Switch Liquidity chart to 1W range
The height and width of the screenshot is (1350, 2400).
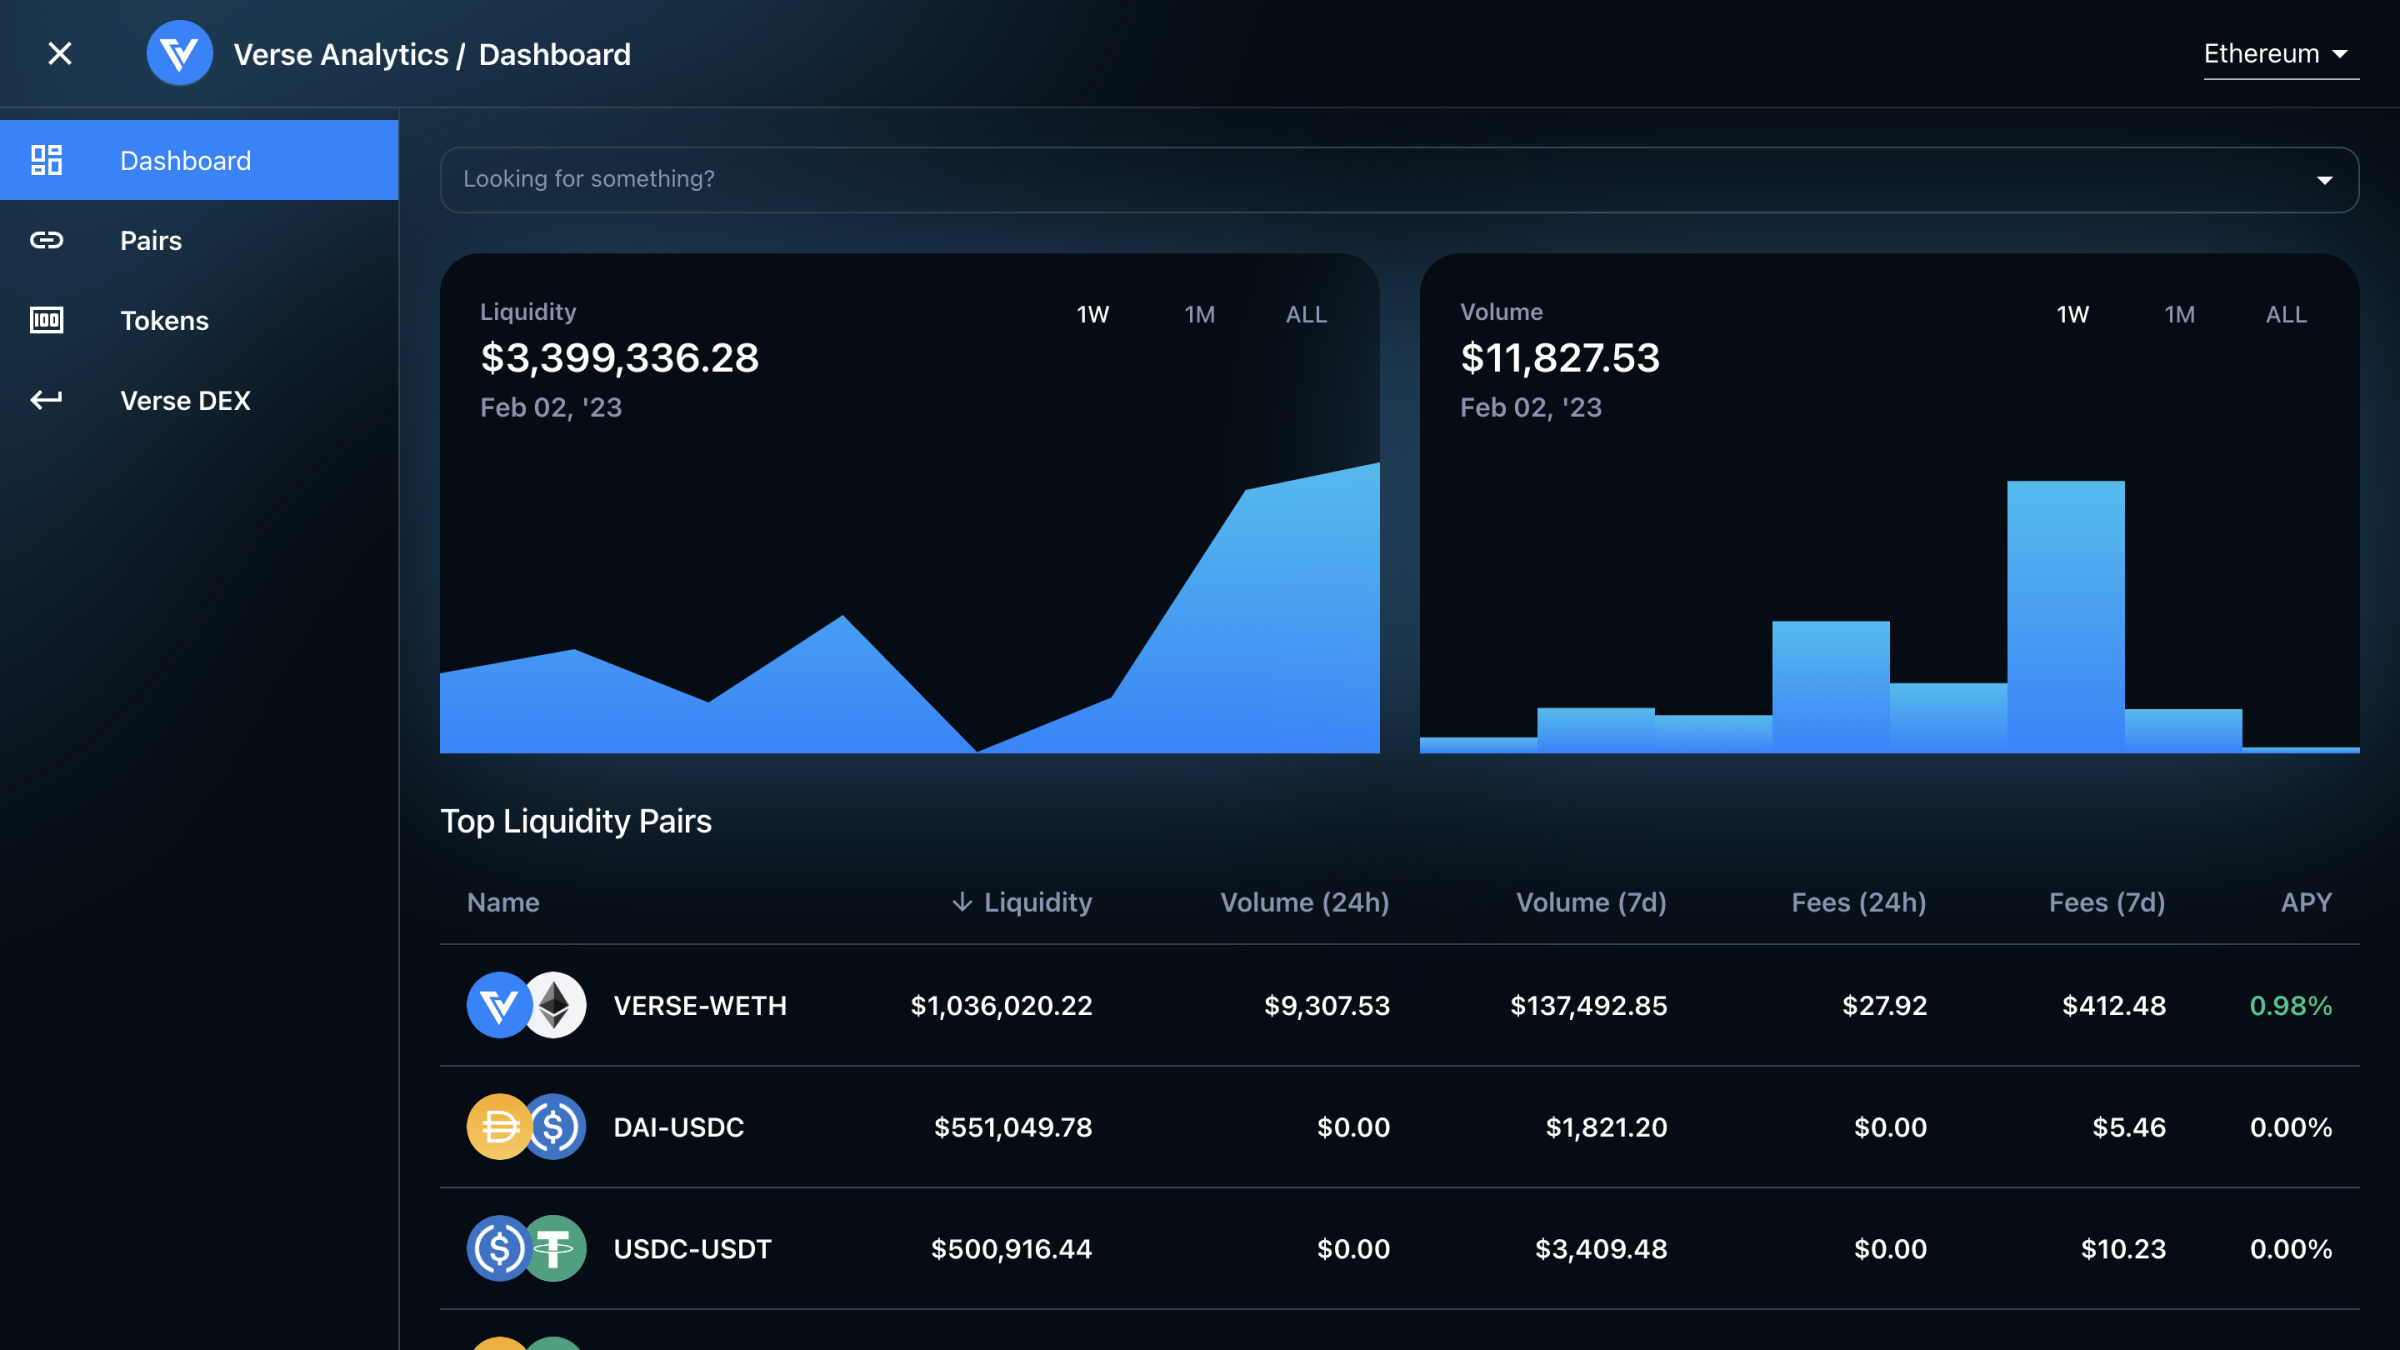pos(1092,315)
